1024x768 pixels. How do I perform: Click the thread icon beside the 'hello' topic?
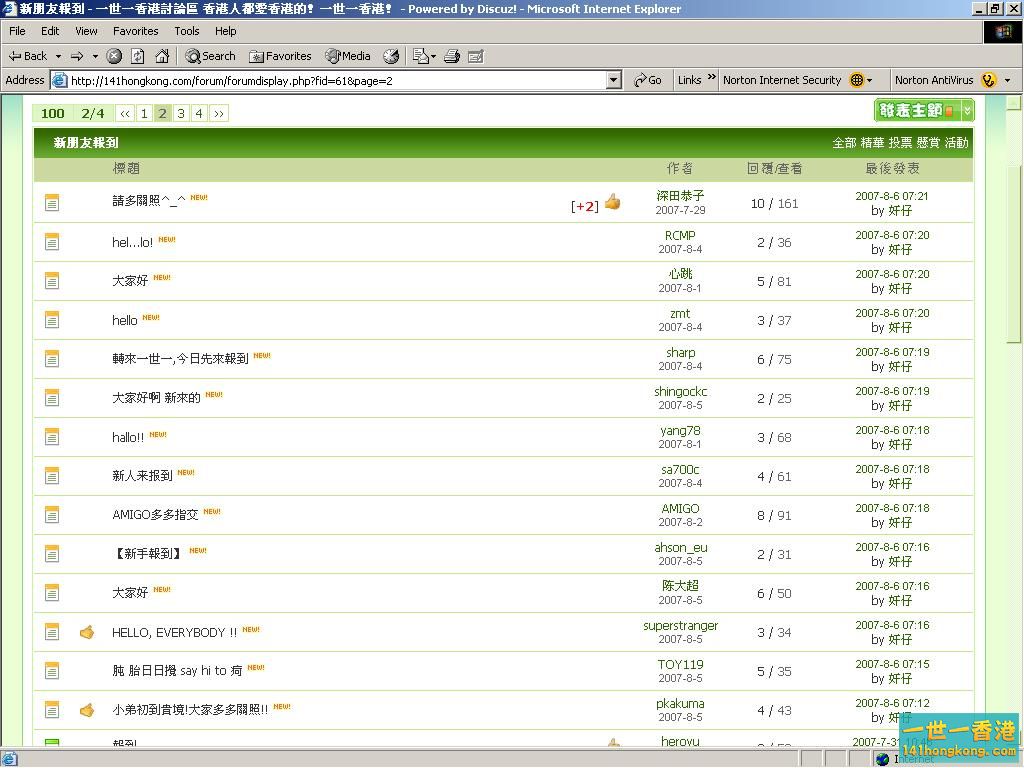tap(52, 320)
